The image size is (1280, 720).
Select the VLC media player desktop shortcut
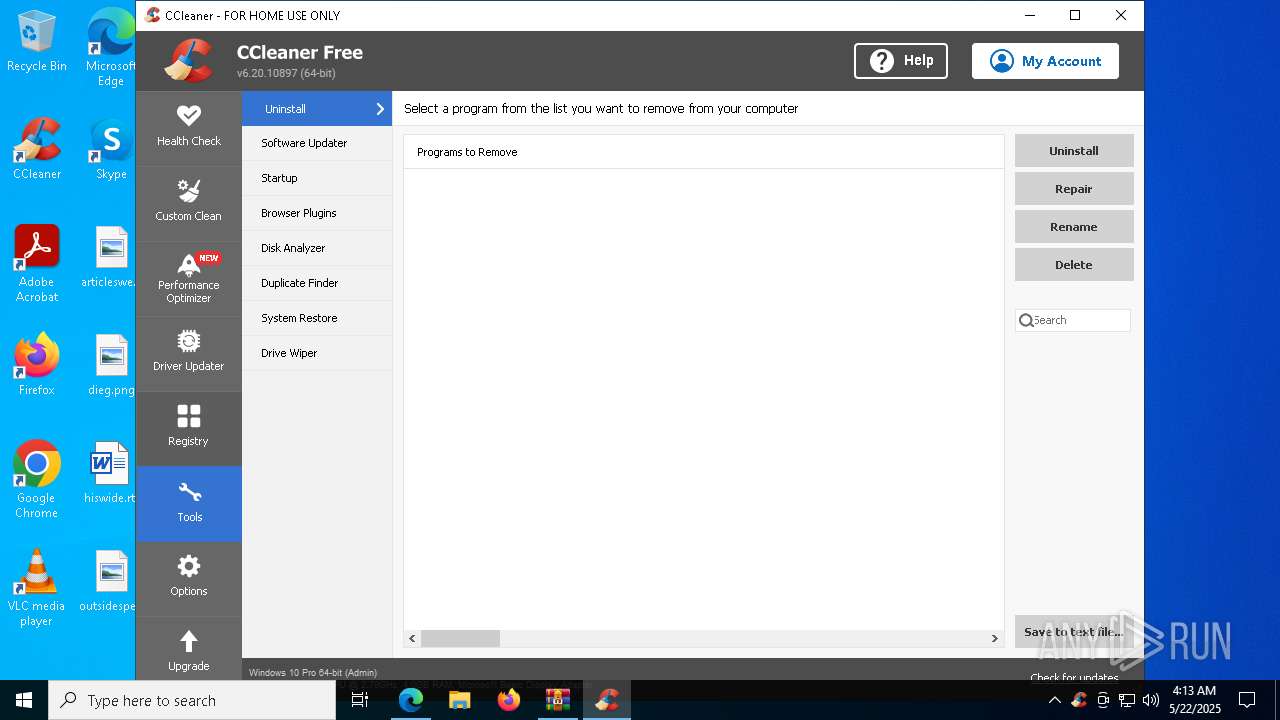[x=37, y=587]
